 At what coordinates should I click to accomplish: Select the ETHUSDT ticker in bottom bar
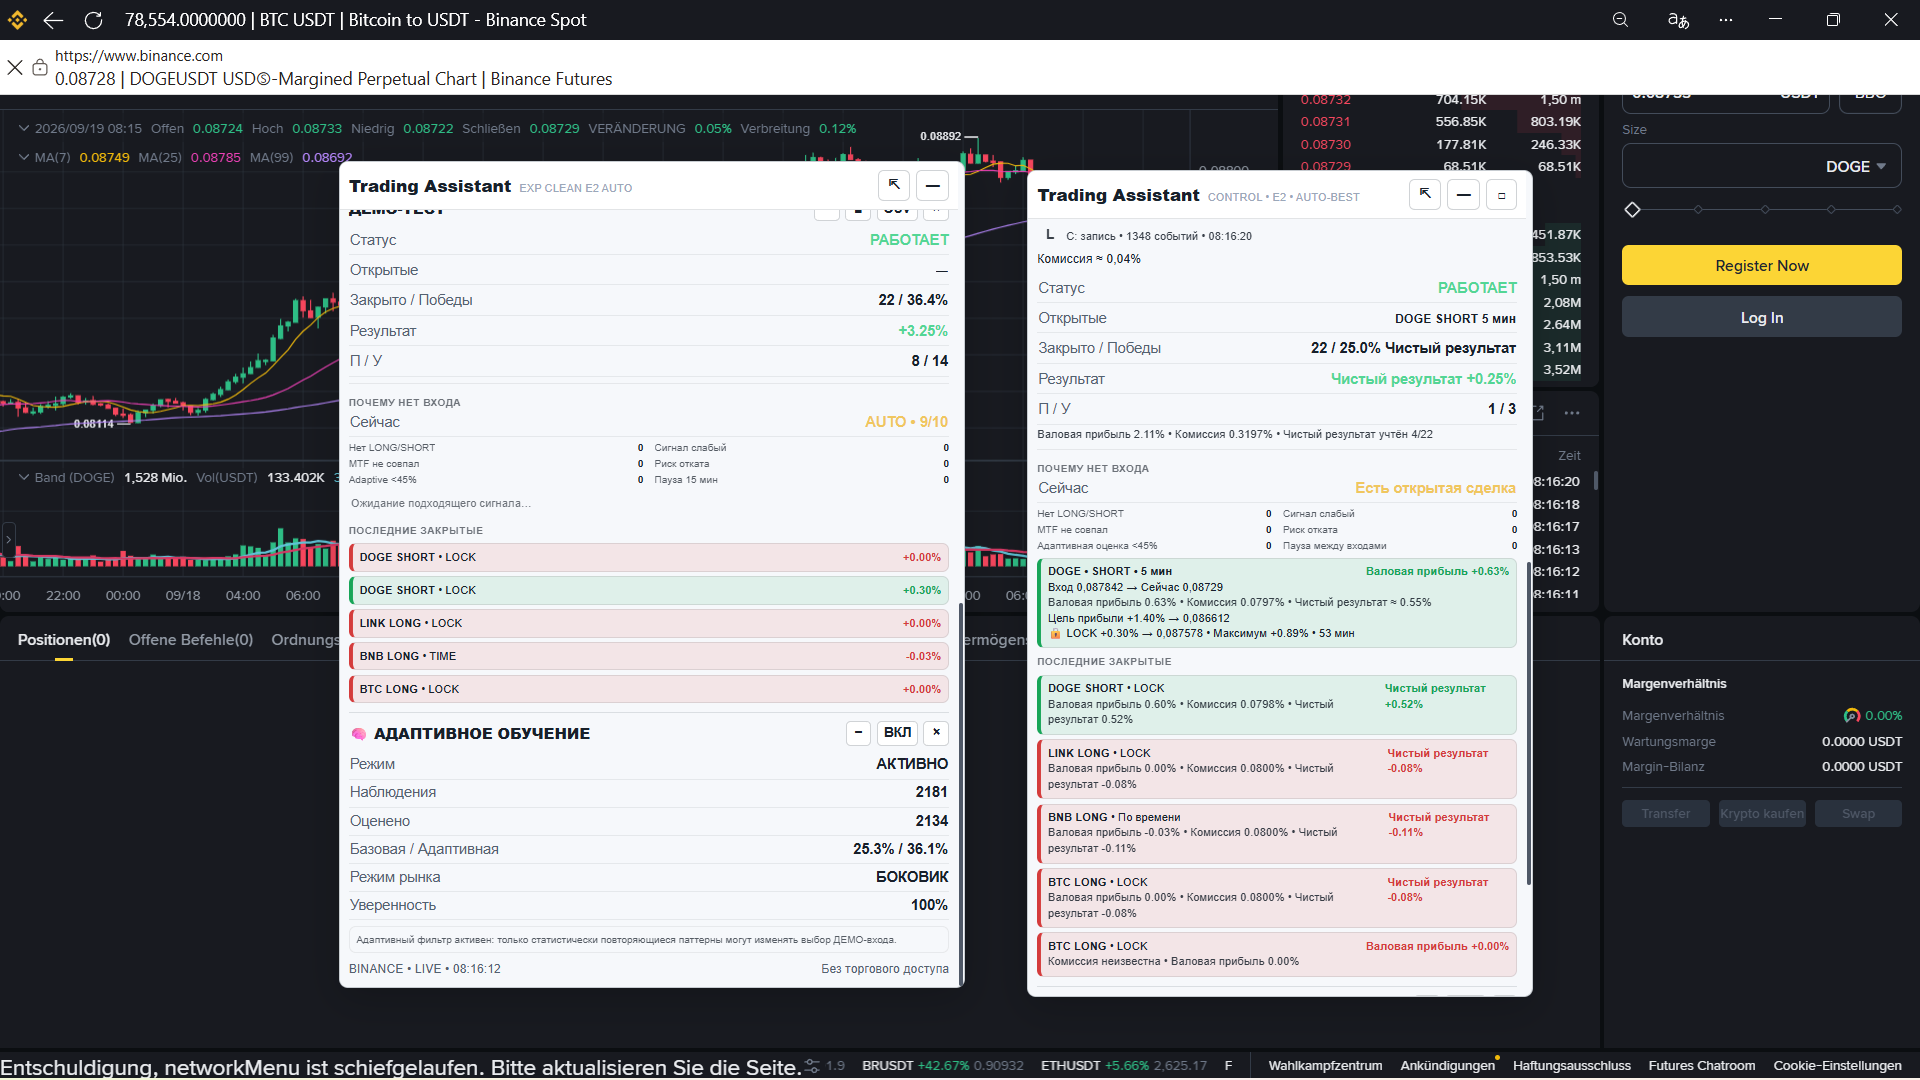1123,1066
